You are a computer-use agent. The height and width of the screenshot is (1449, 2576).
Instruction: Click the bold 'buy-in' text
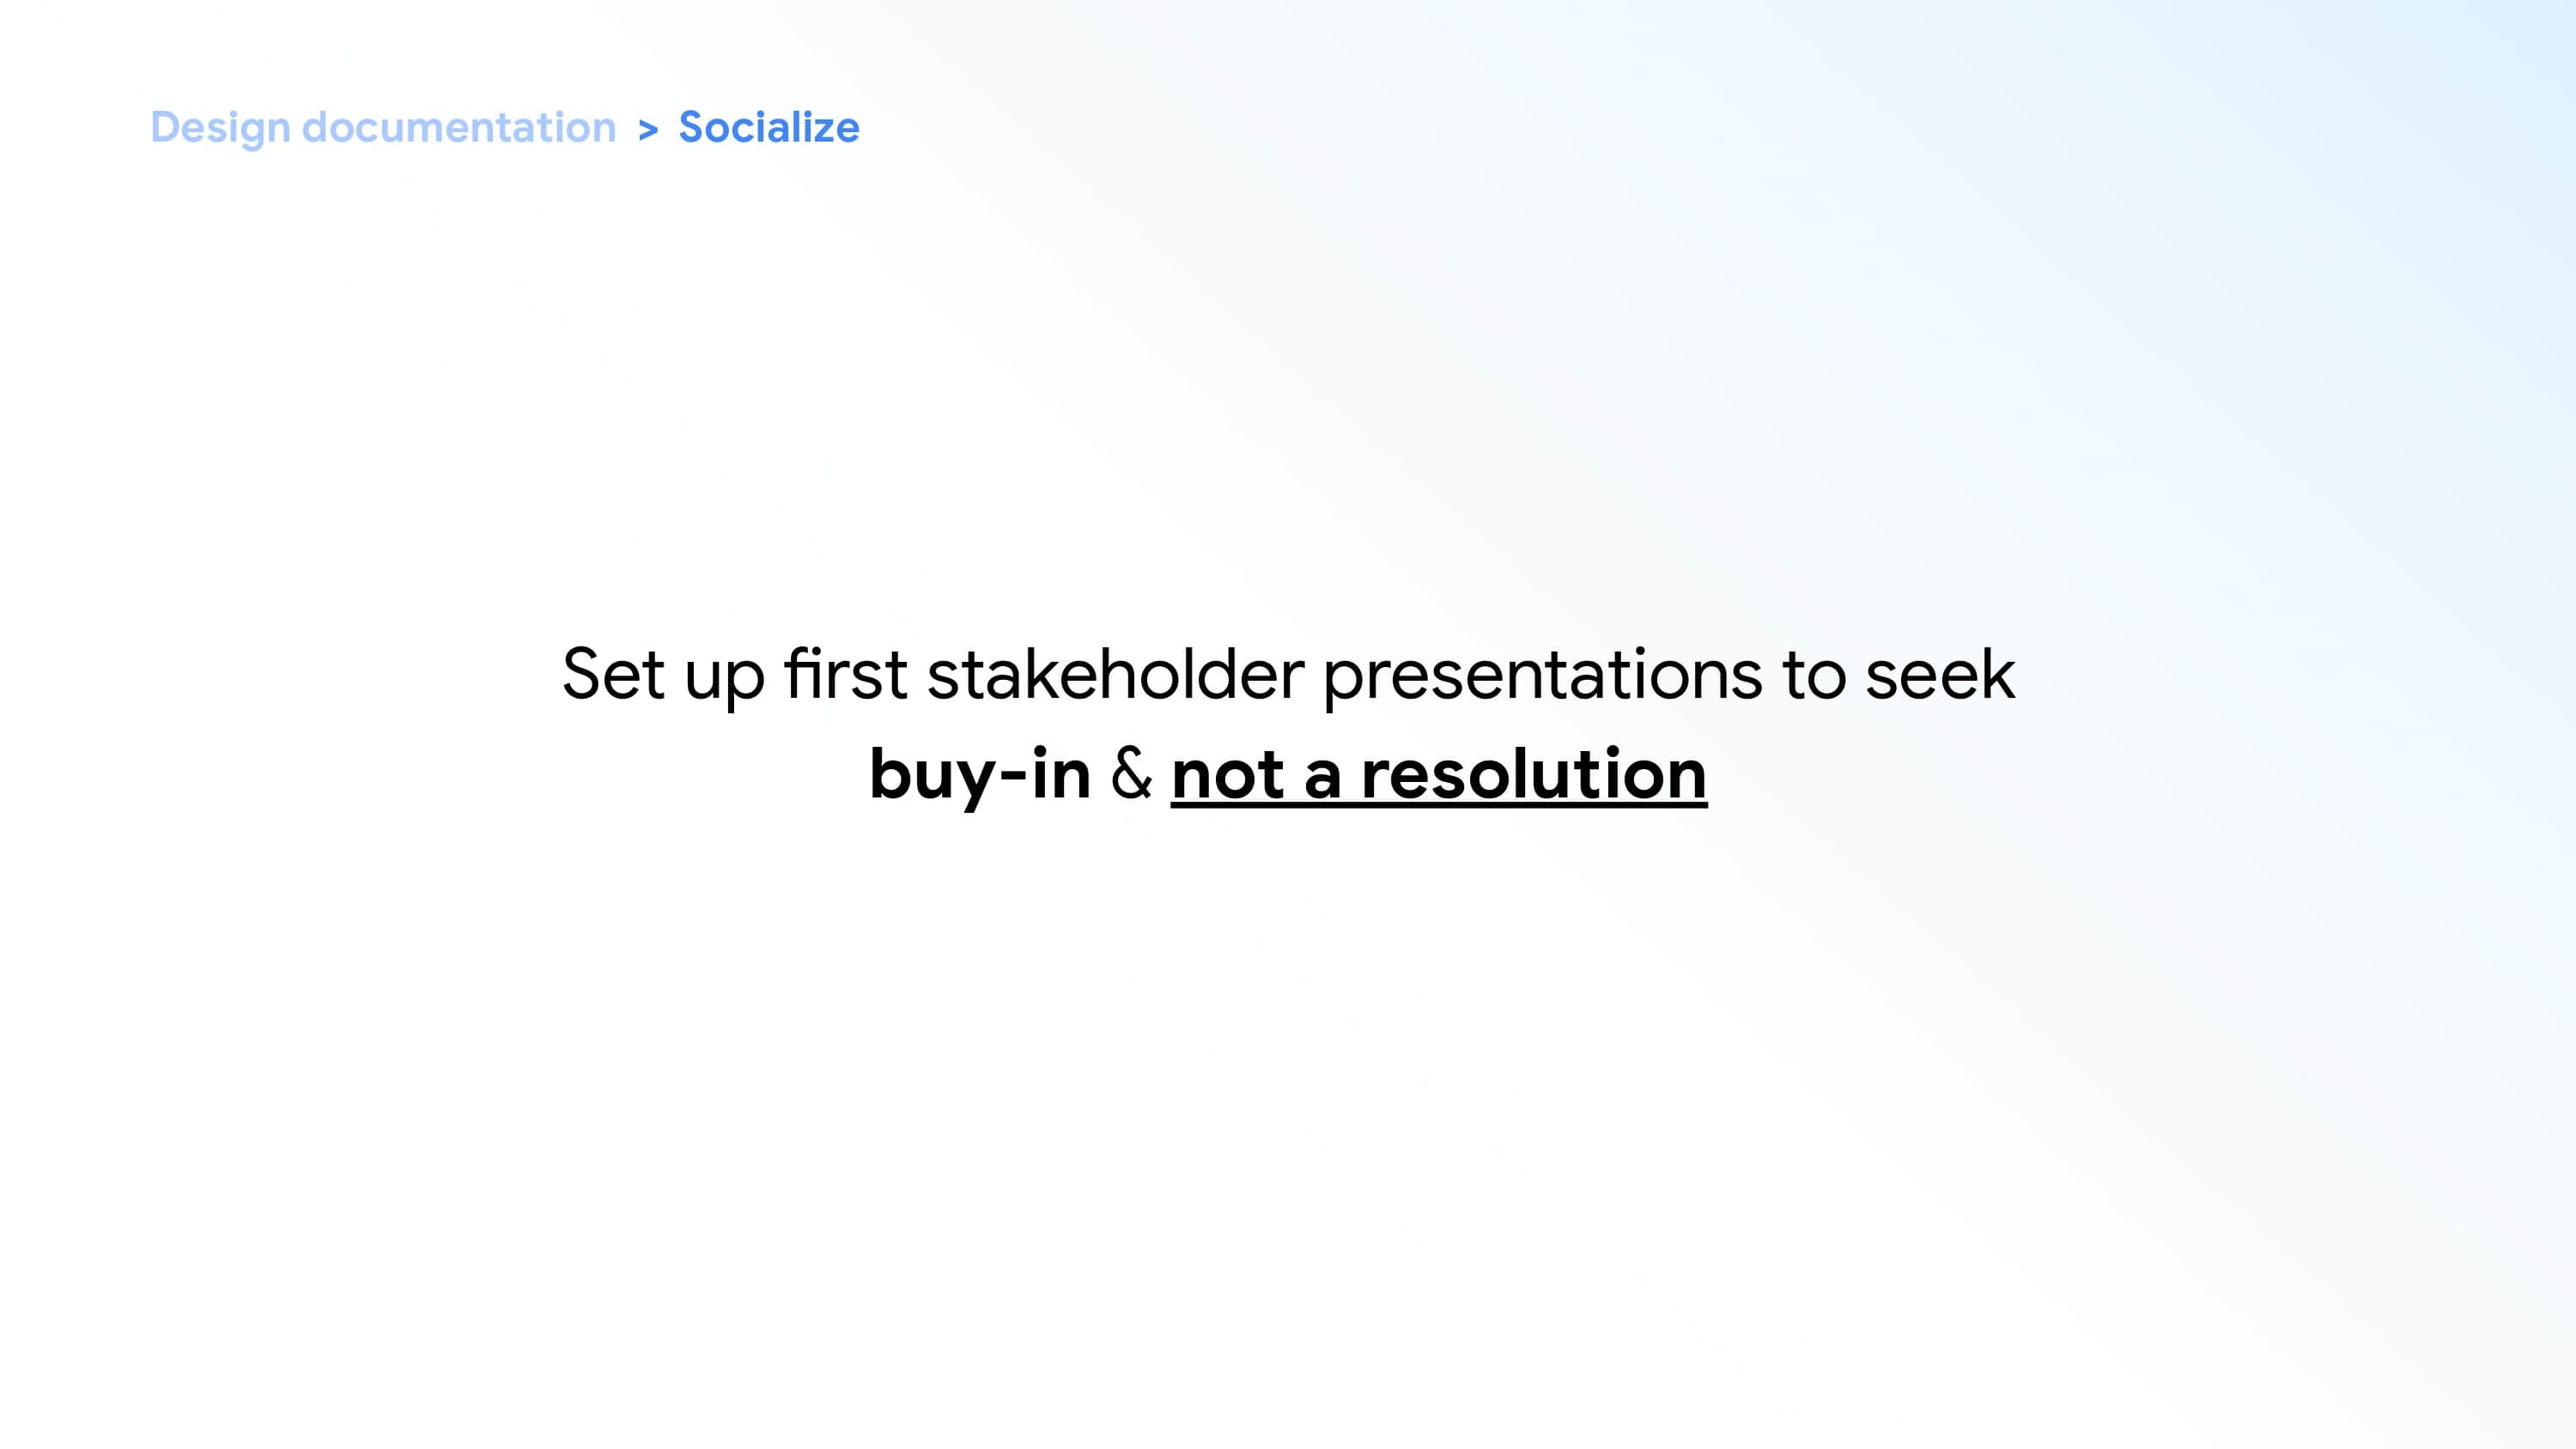point(979,774)
